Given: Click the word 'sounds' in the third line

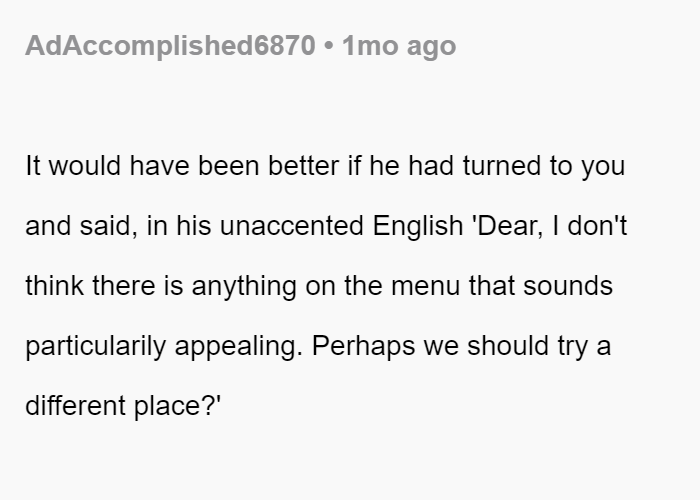Looking at the screenshot, I should click(567, 286).
